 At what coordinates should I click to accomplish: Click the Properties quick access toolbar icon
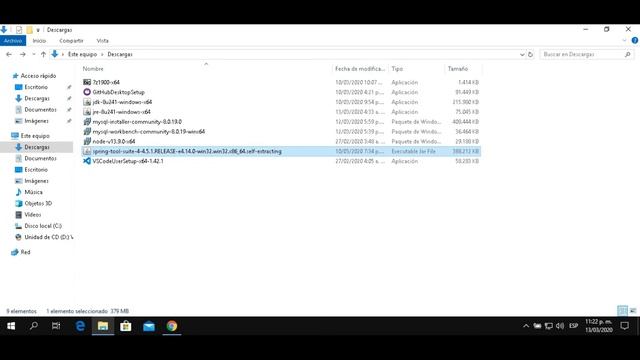[19, 30]
